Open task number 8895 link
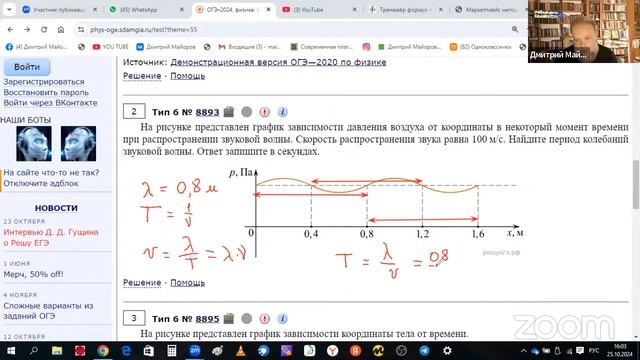 point(207,318)
